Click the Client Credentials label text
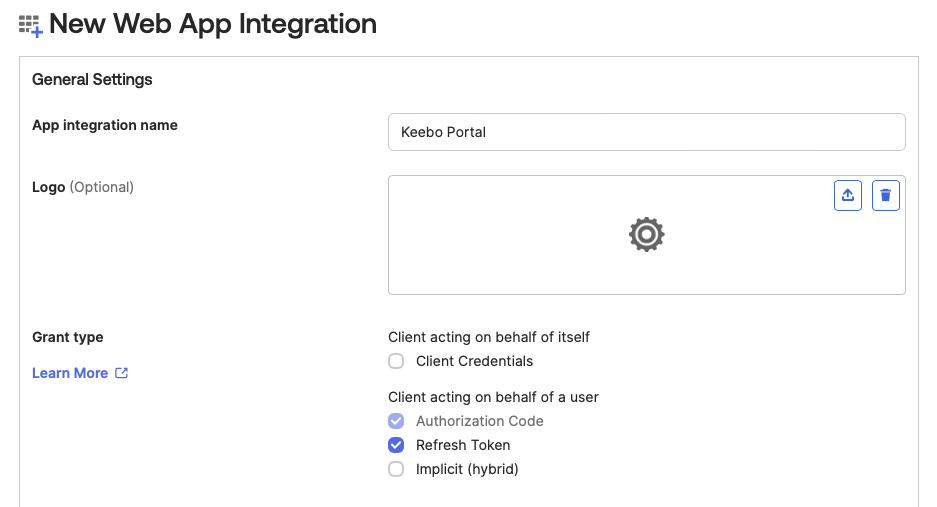Image resolution: width=937 pixels, height=507 pixels. point(474,361)
